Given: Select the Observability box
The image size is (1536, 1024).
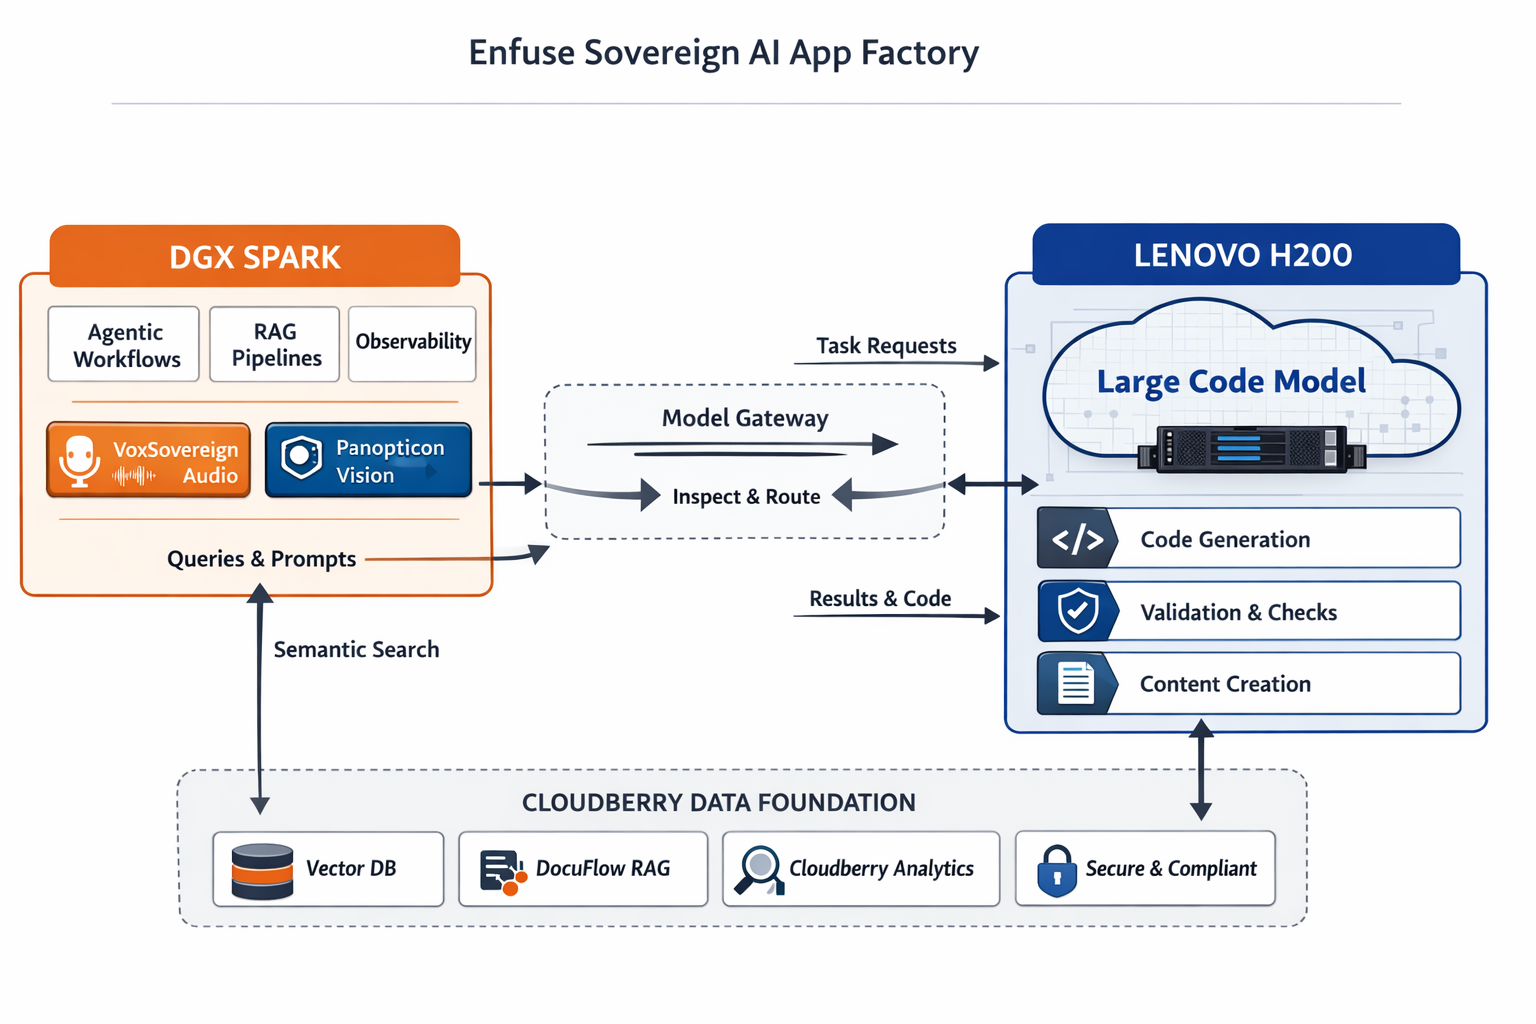Looking at the screenshot, I should coord(412,344).
